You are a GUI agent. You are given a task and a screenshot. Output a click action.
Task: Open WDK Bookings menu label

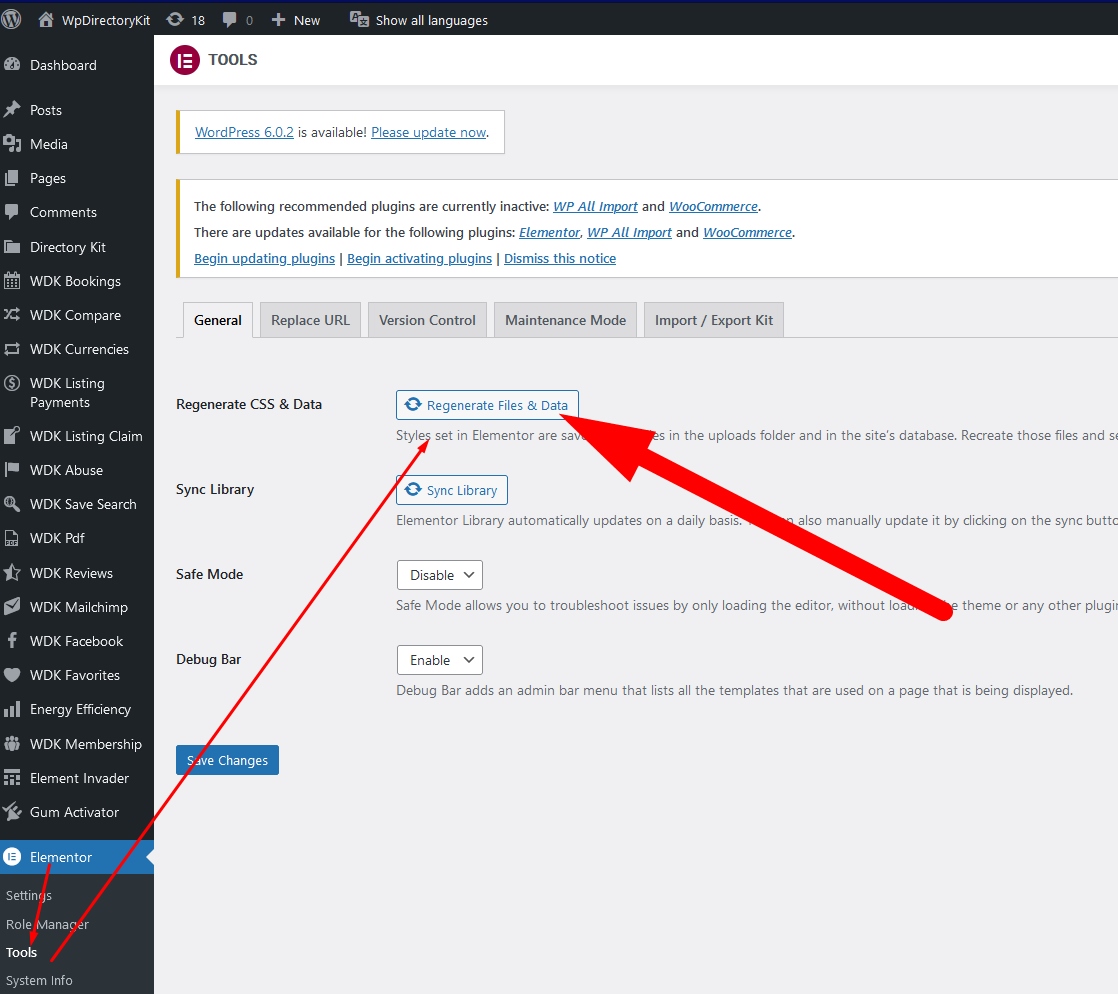(x=76, y=281)
